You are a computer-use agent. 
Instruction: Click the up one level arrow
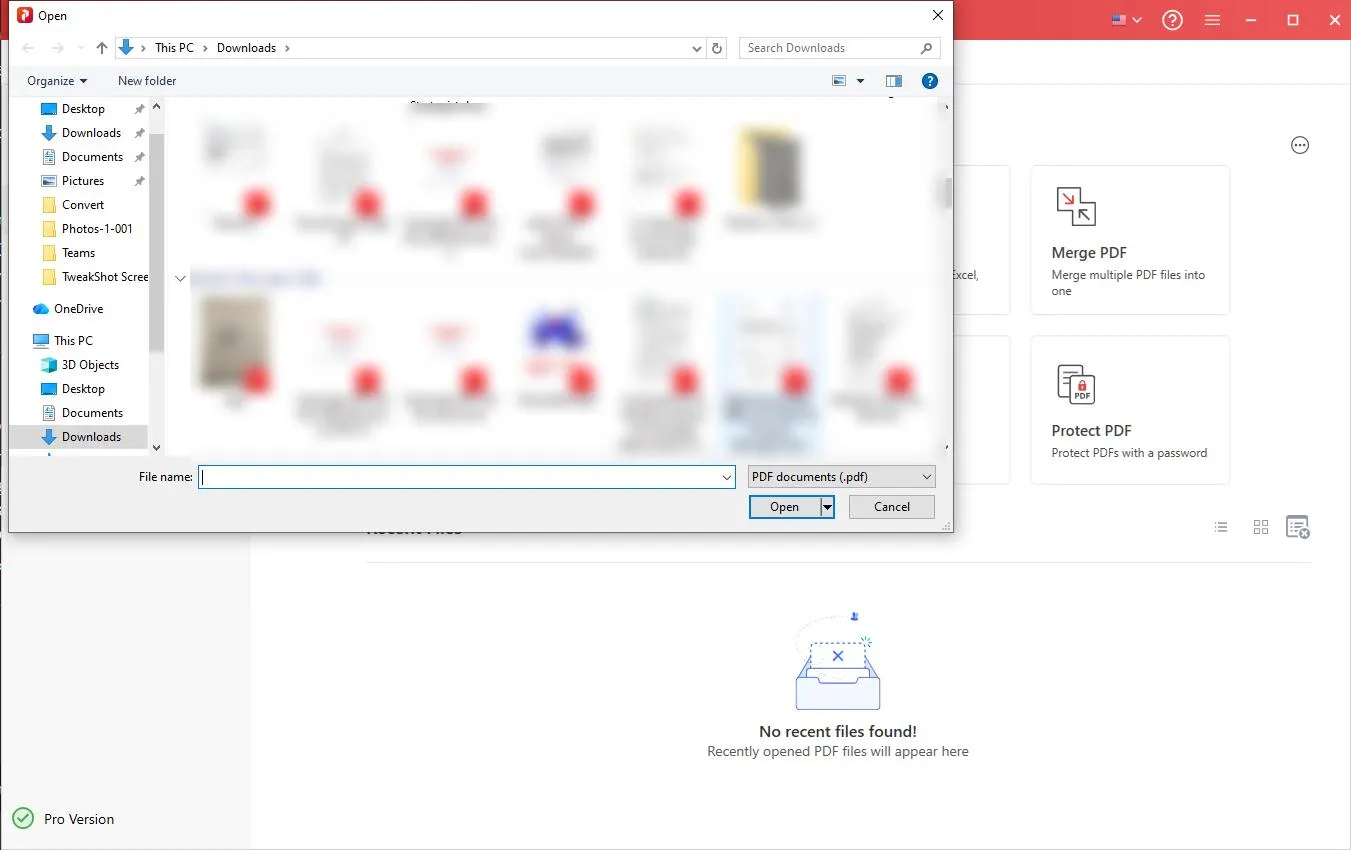101,47
